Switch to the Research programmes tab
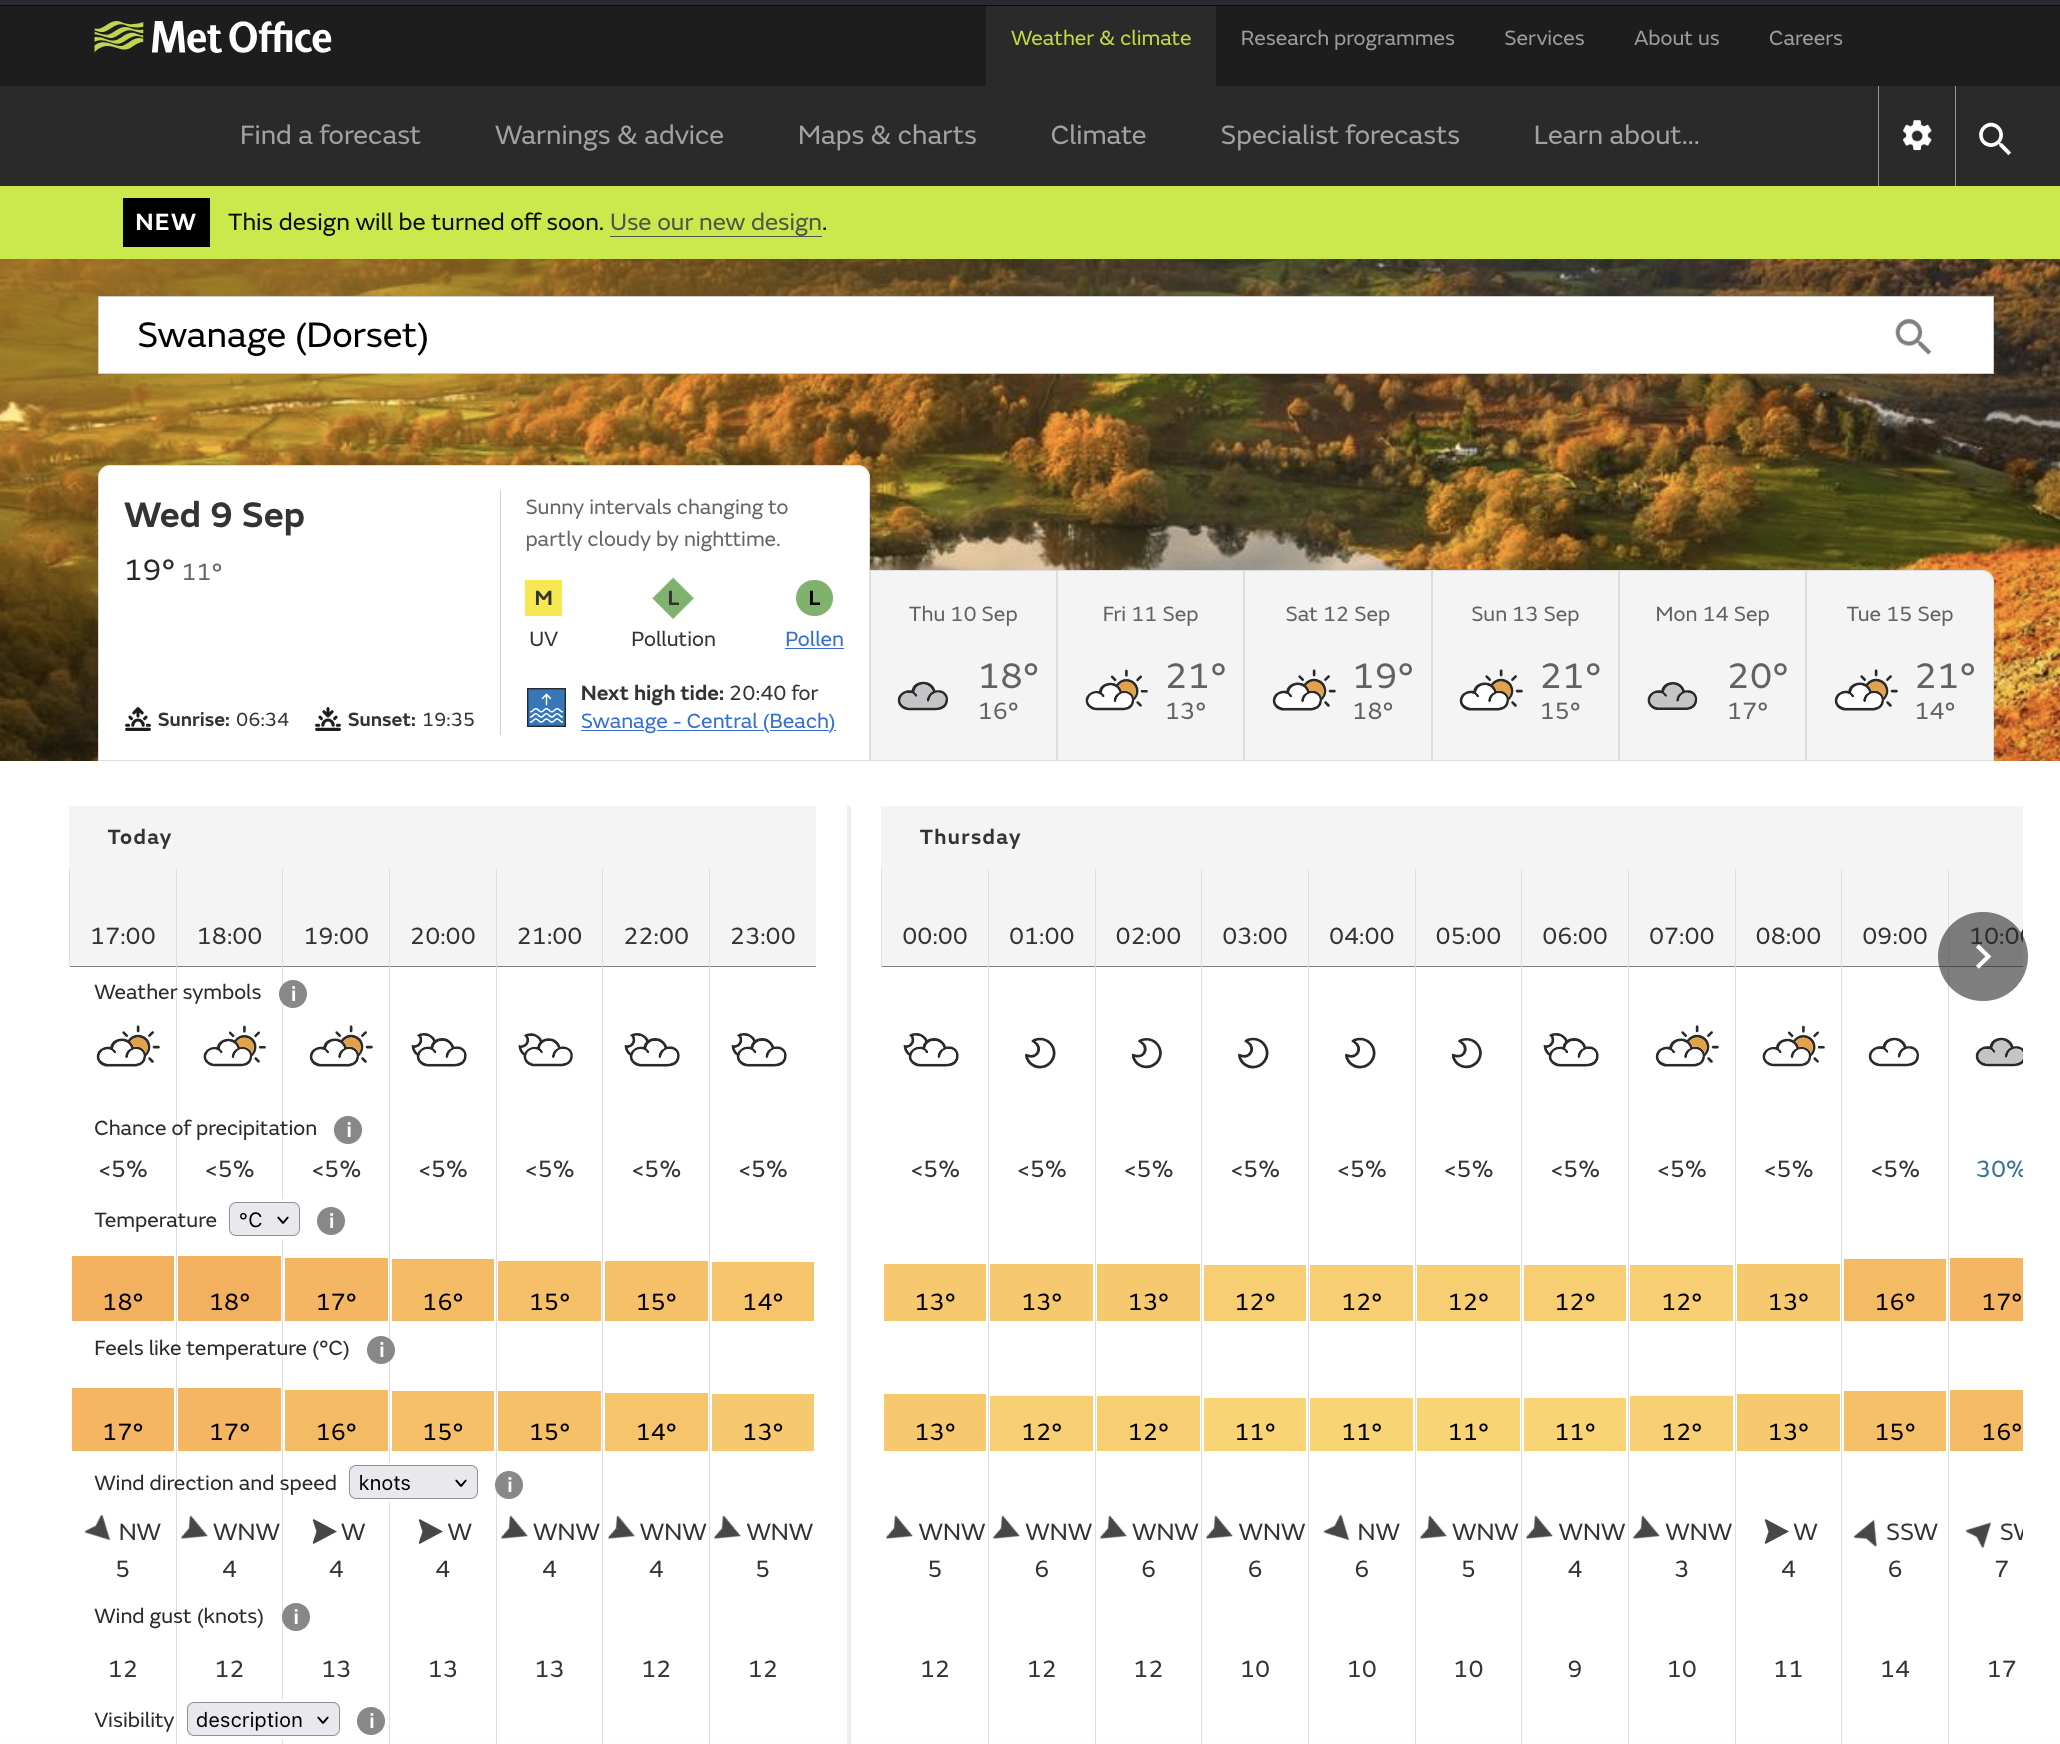 [x=1347, y=38]
